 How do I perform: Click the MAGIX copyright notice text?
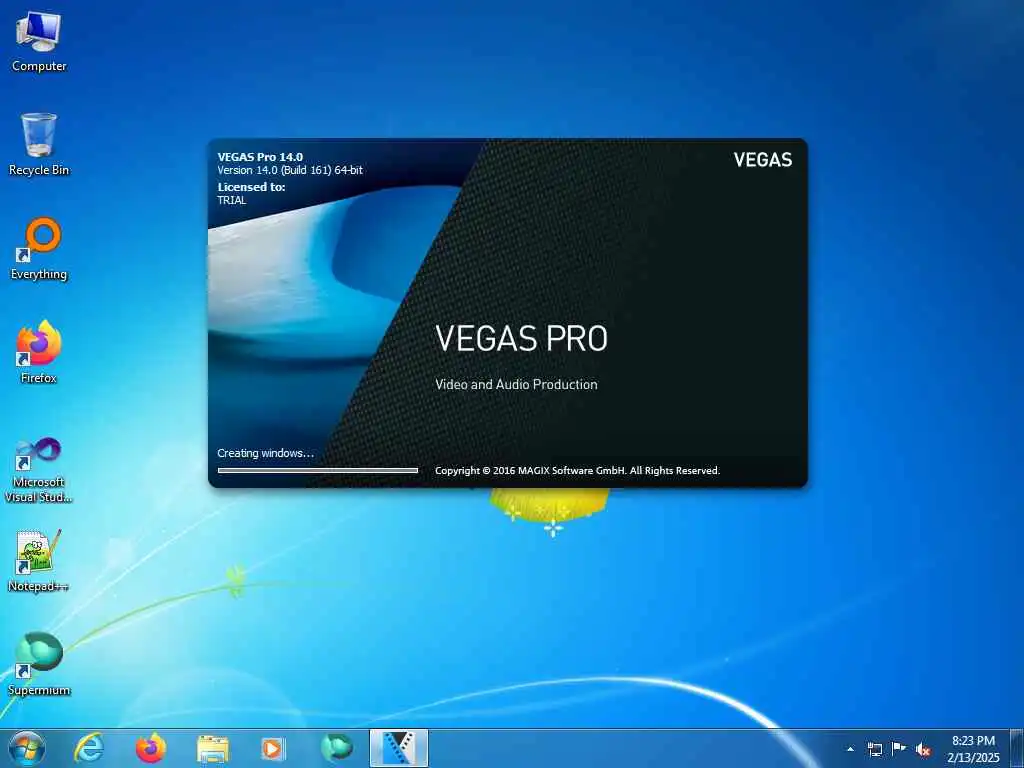point(577,471)
